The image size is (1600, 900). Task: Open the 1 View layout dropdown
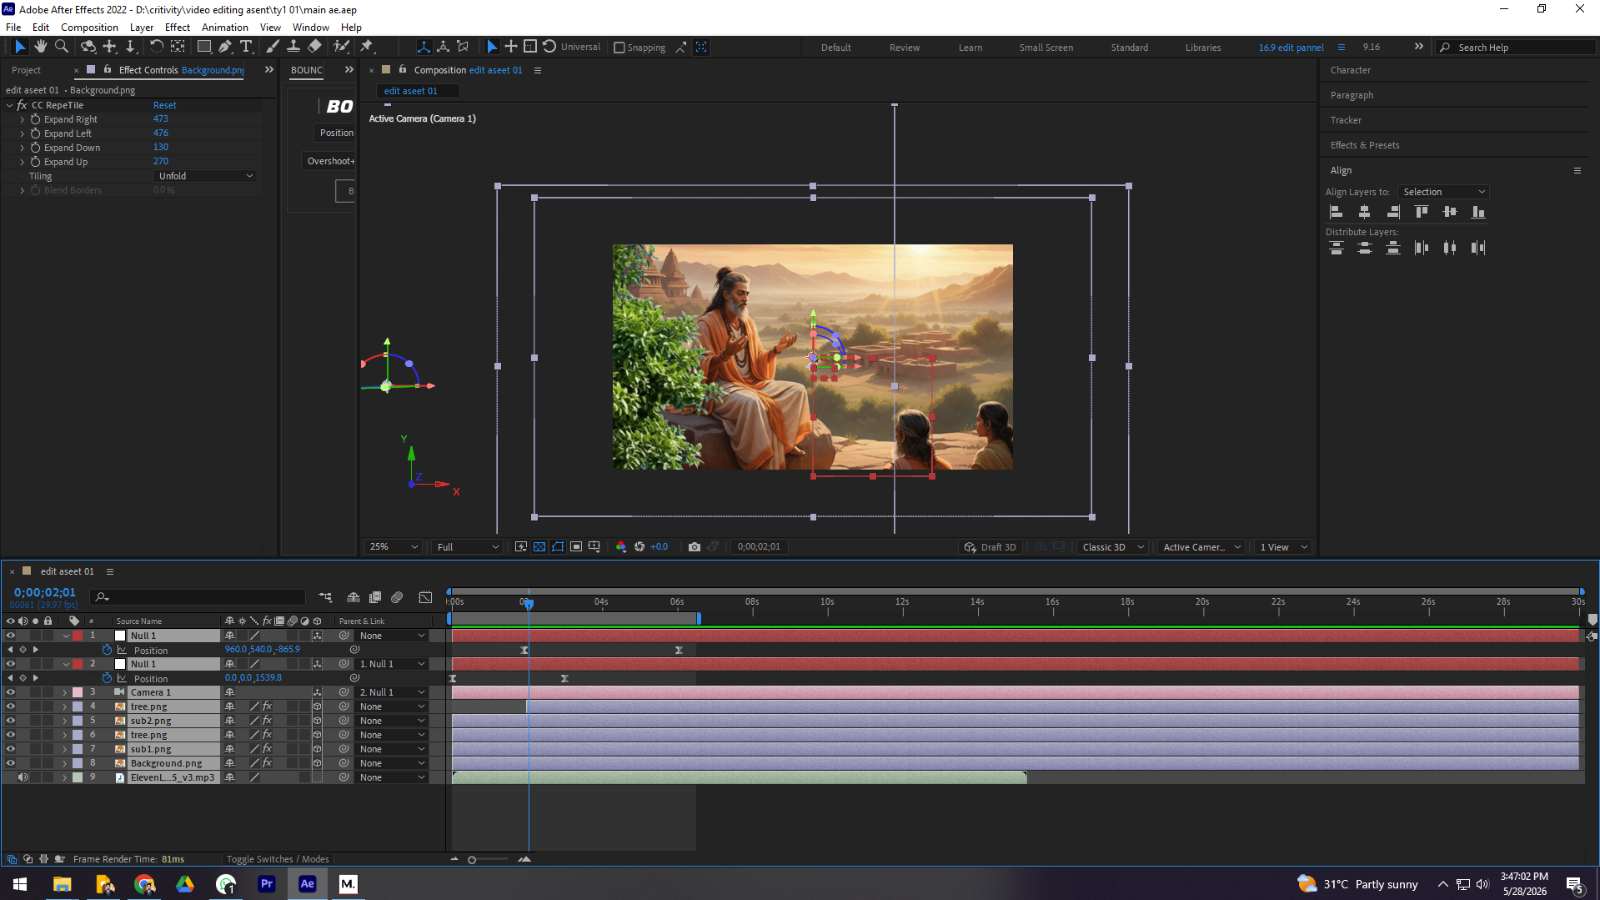click(1284, 547)
